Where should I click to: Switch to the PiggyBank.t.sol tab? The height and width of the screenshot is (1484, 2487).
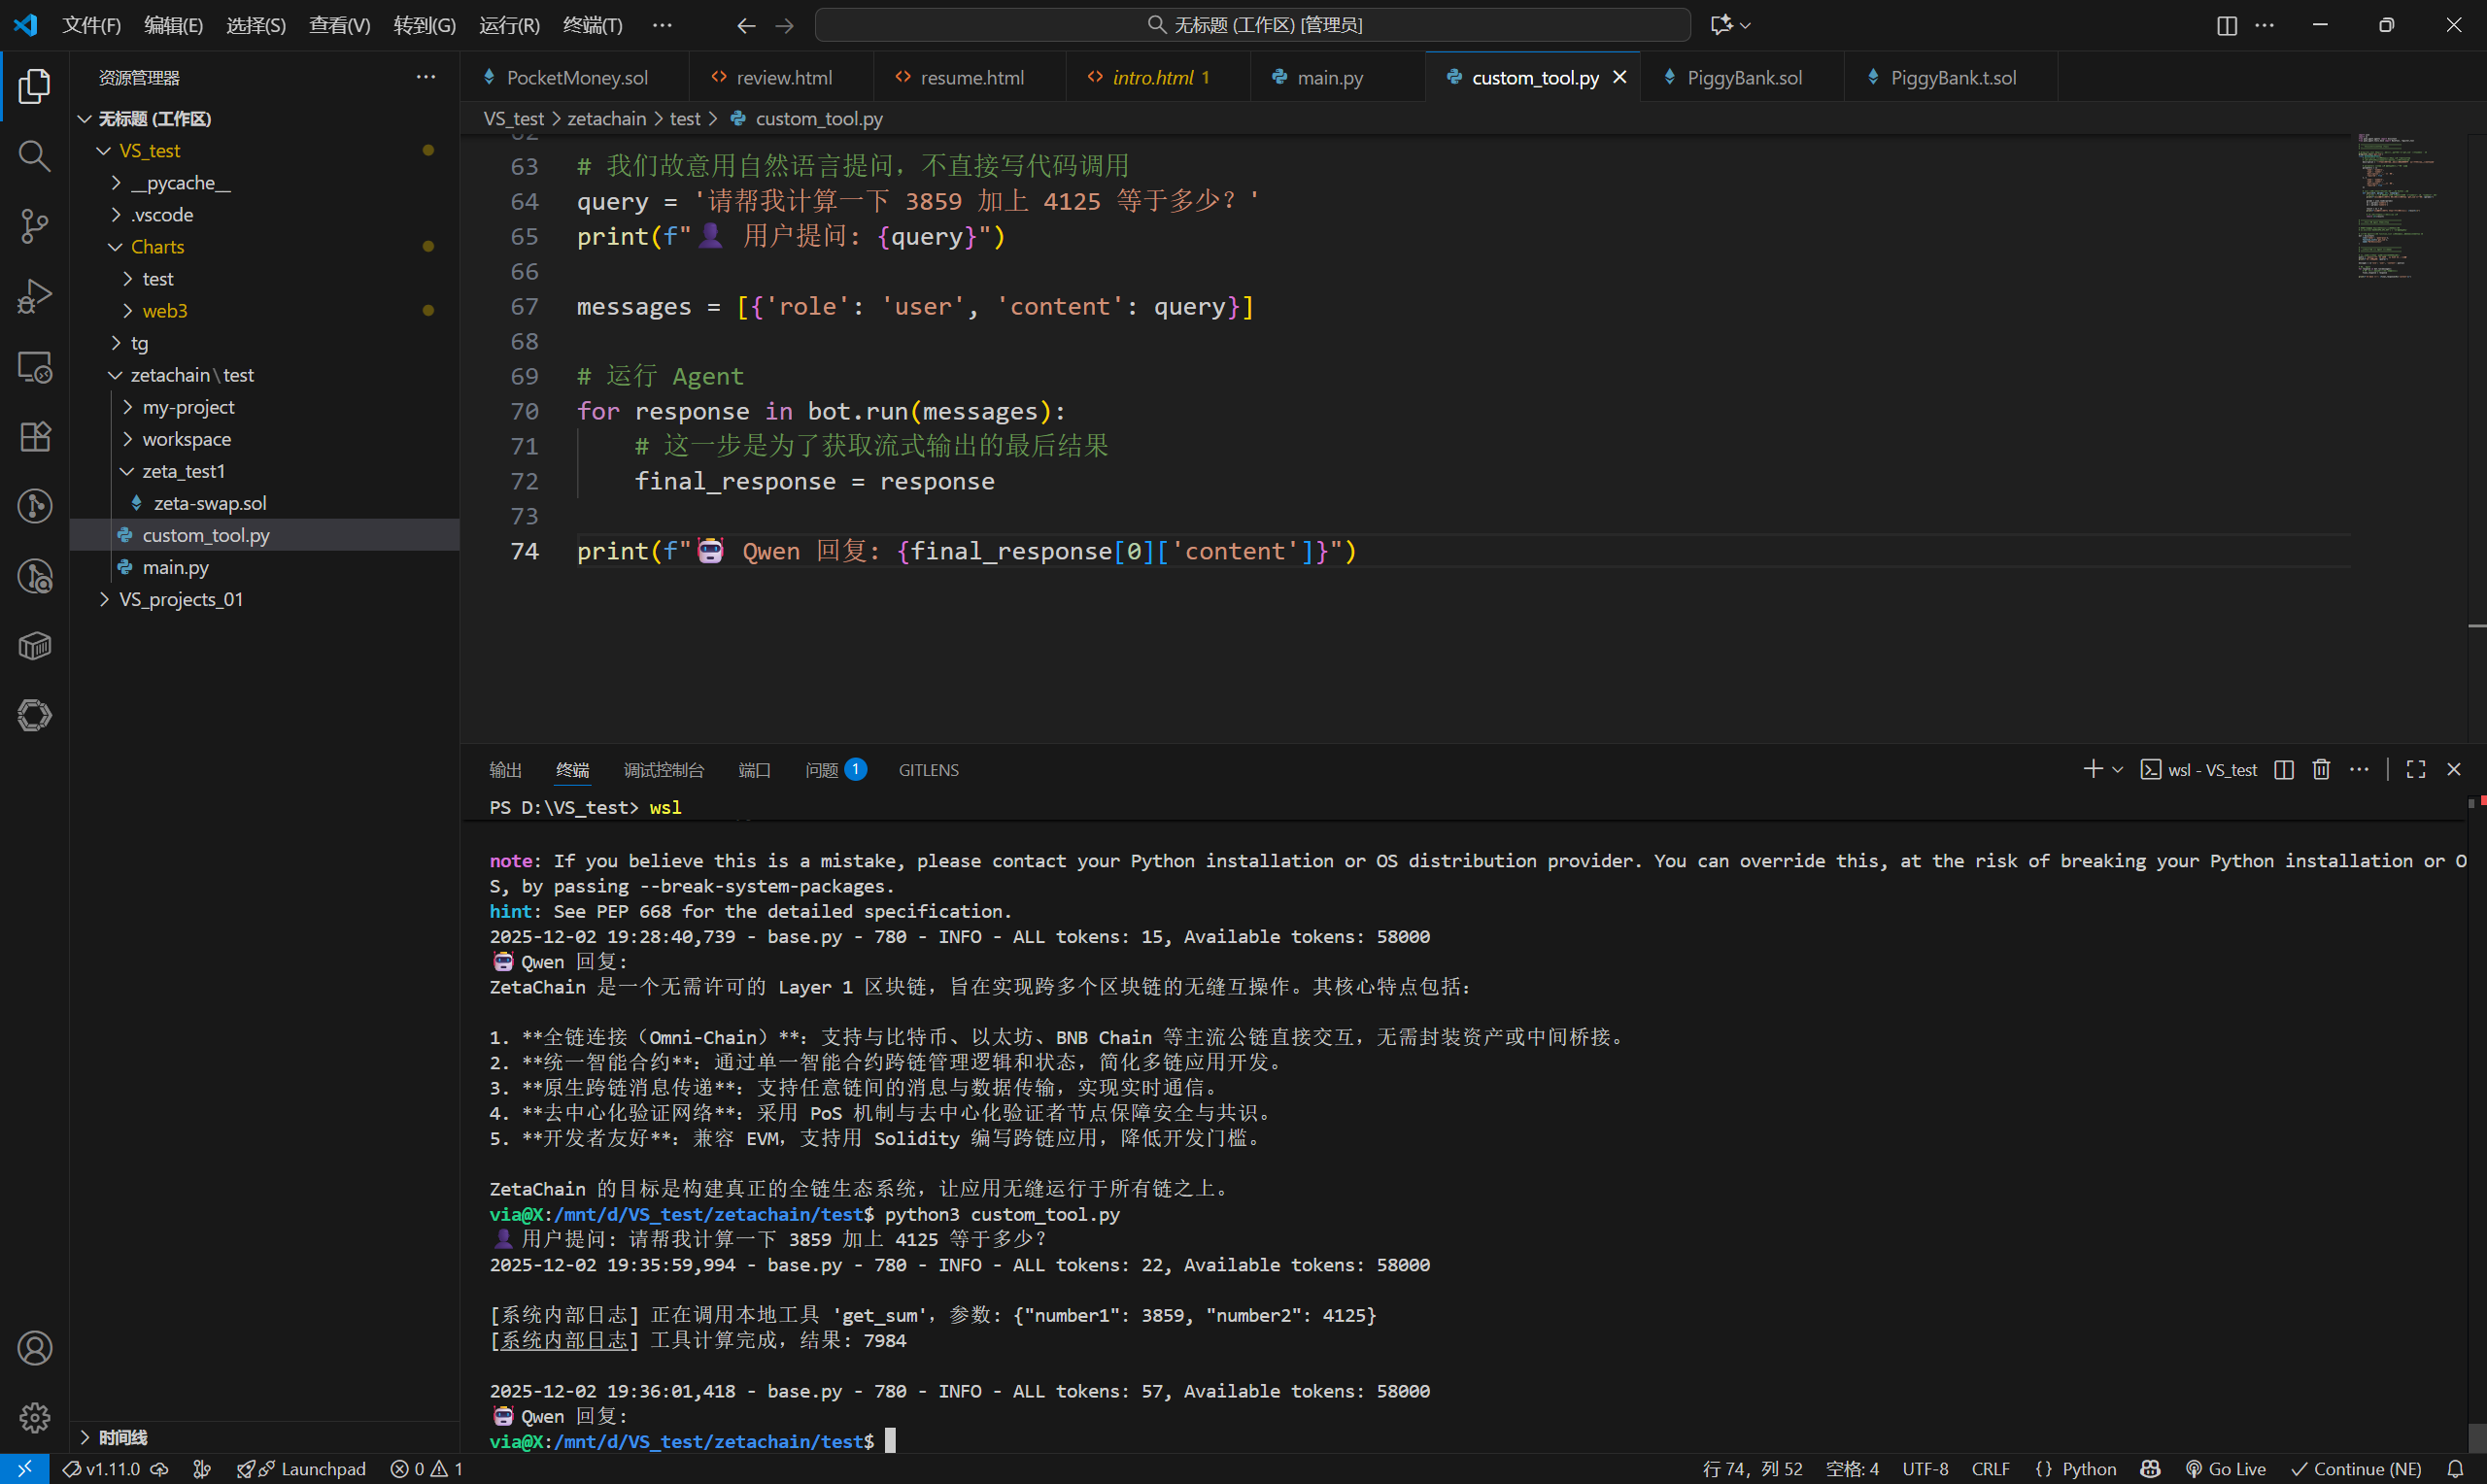point(1949,77)
